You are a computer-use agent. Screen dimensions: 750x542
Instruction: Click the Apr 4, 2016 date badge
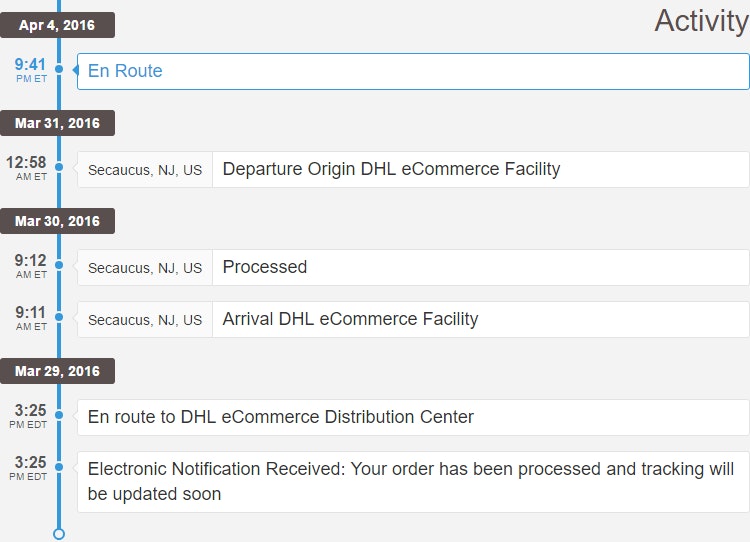pyautogui.click(x=57, y=25)
